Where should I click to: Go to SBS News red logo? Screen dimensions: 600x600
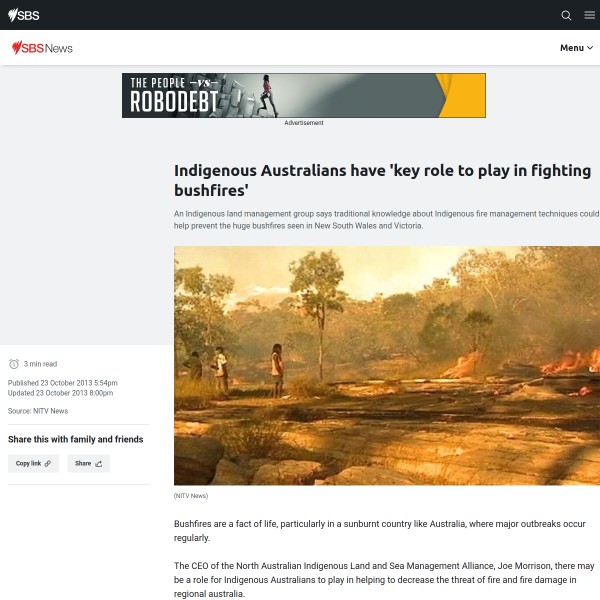coord(42,48)
